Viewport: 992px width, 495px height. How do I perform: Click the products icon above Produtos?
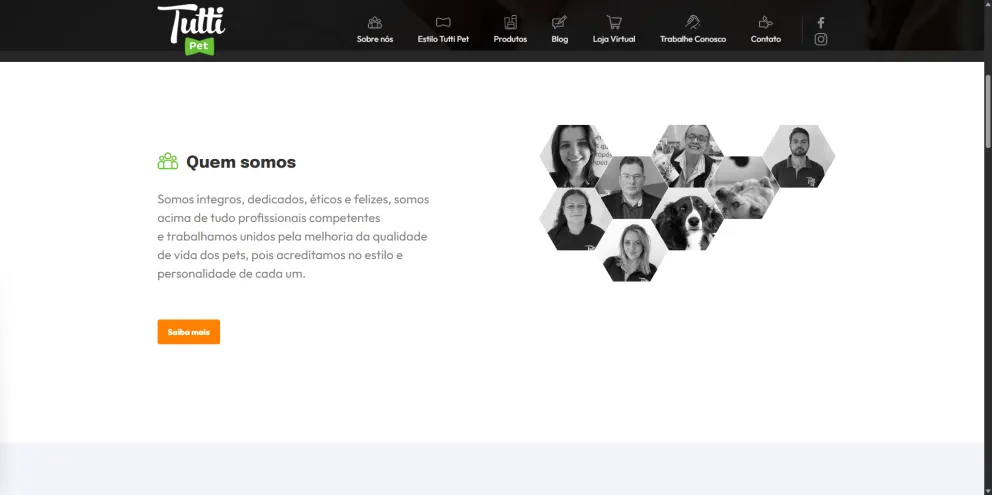(x=510, y=23)
